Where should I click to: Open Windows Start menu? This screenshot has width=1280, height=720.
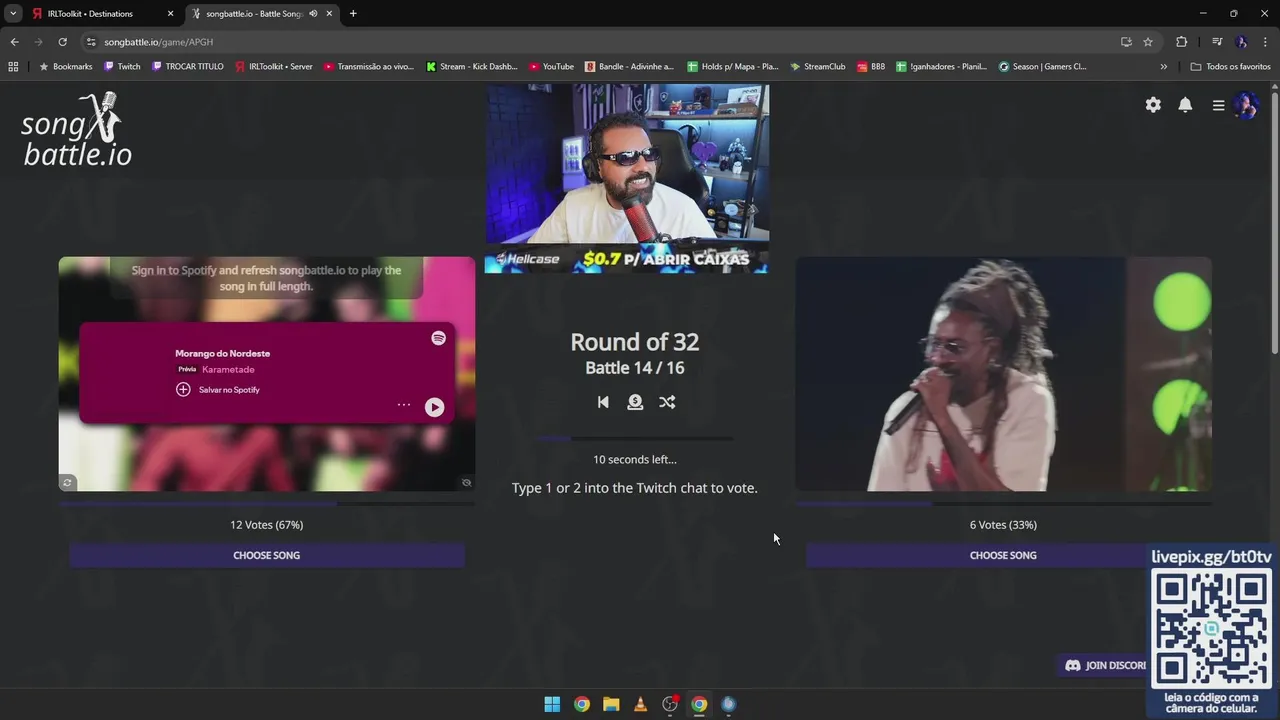552,704
